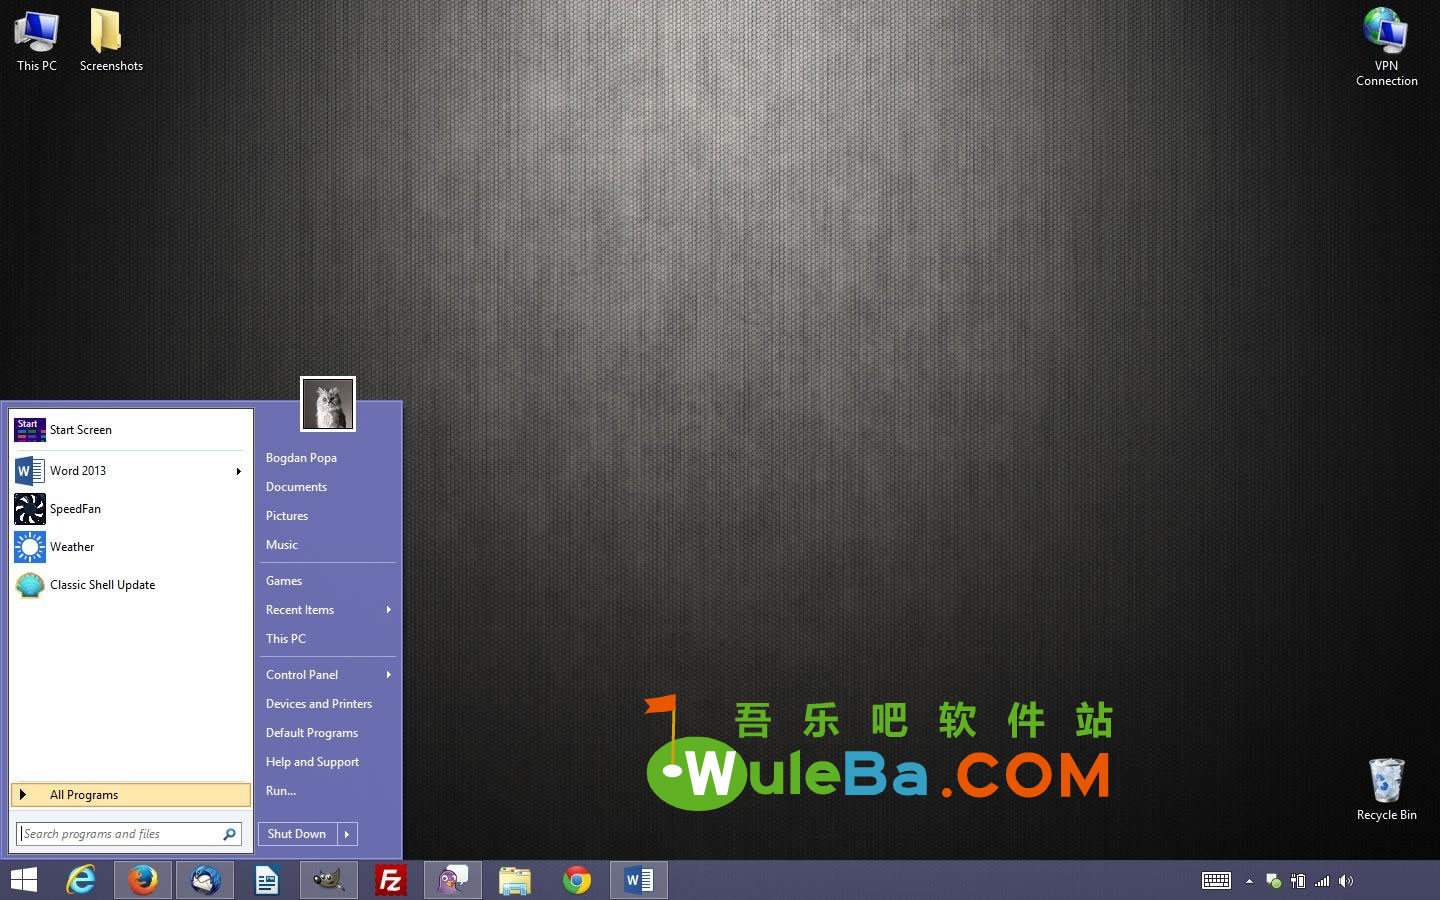This screenshot has height=900, width=1440.
Task: Open the Weather app in start menu
Action: click(x=130, y=547)
